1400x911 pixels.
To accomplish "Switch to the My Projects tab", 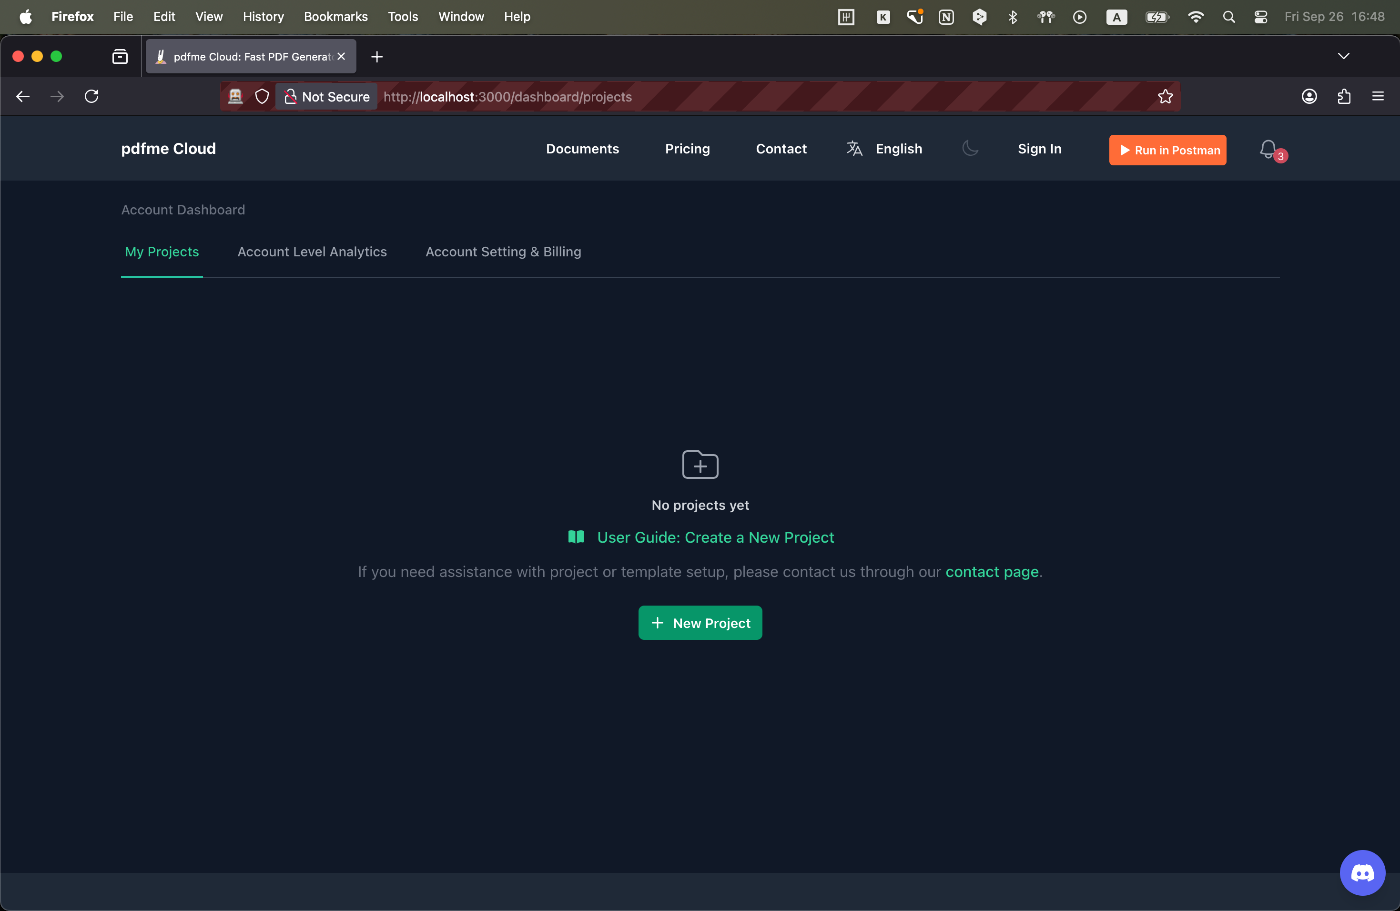I will (162, 252).
